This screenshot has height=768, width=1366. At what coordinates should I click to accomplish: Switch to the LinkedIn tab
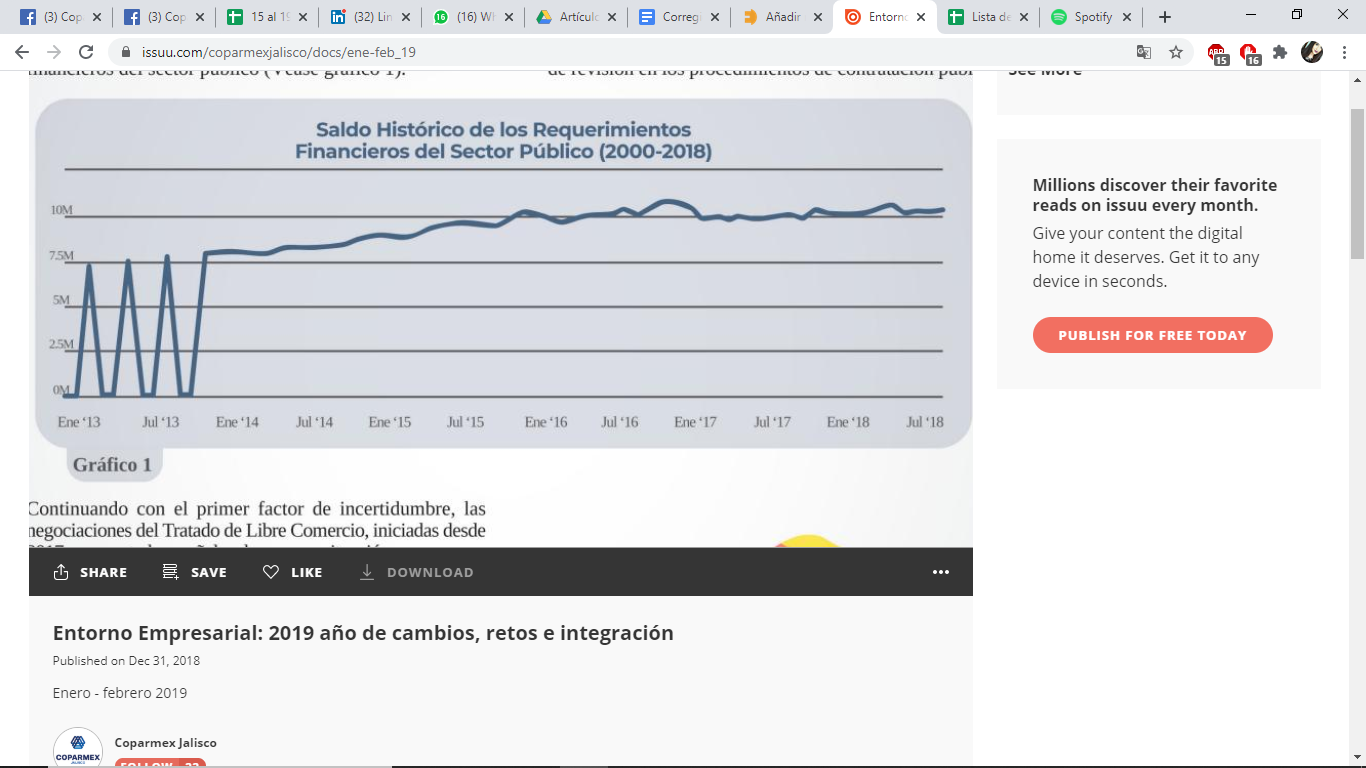point(362,17)
